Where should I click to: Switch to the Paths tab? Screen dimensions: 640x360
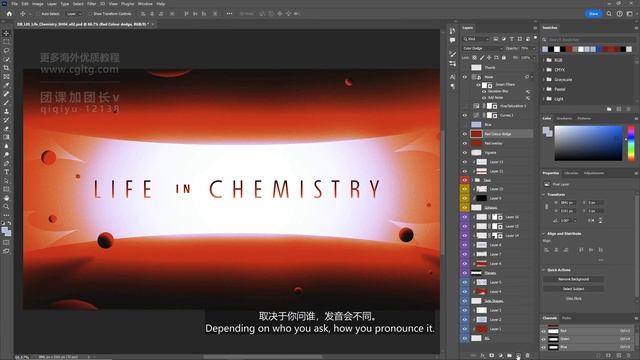coord(567,318)
